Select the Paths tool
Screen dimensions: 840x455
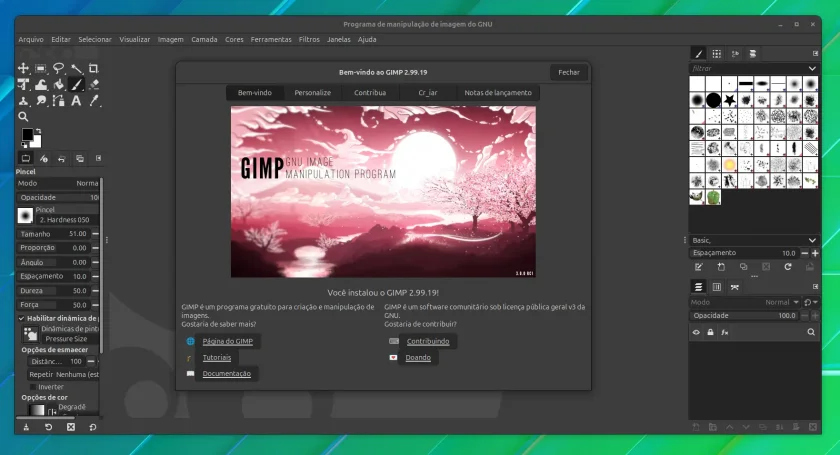[58, 100]
